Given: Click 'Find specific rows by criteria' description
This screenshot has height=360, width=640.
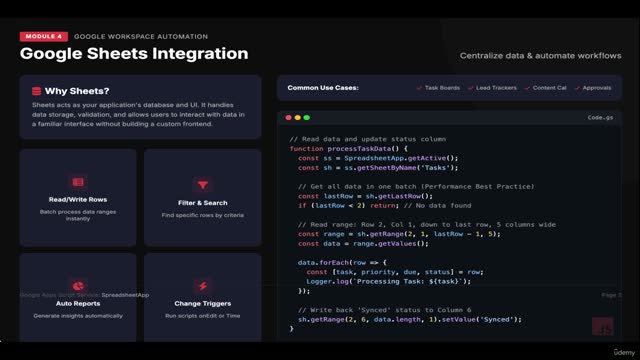Looking at the screenshot, I should 203,215.
